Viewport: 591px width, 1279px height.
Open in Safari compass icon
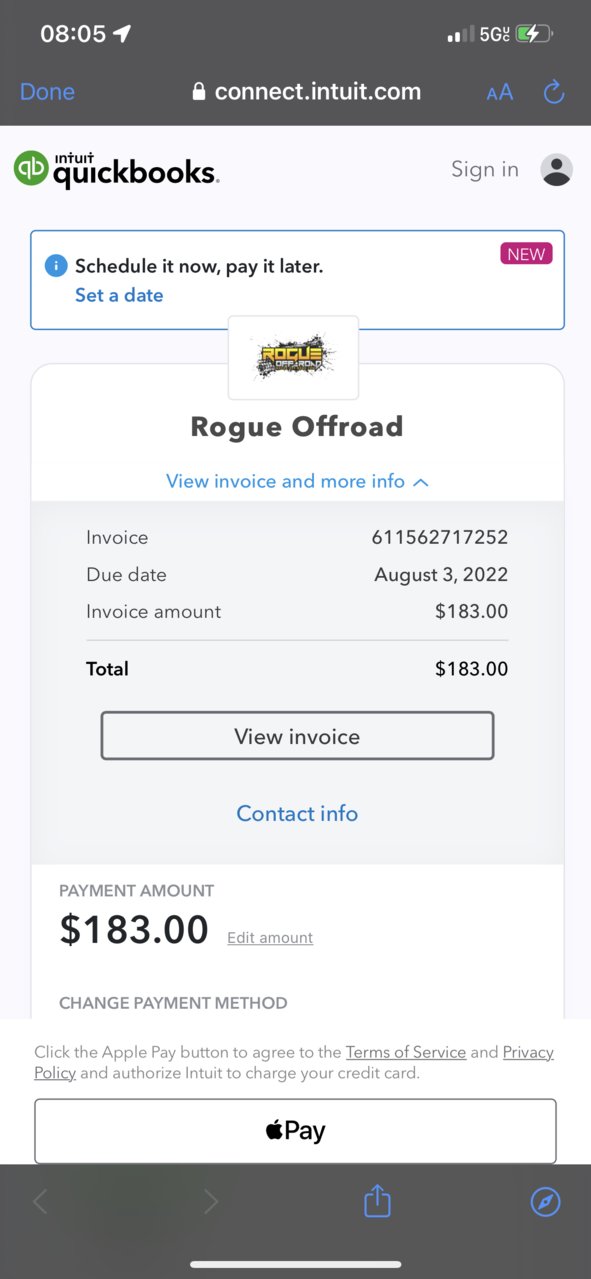[x=545, y=1202]
